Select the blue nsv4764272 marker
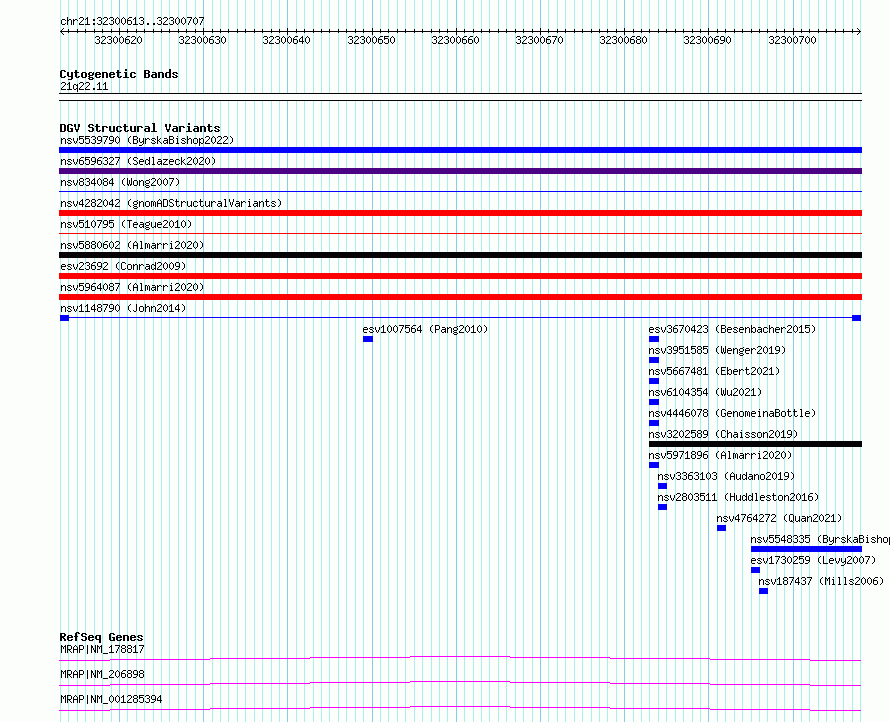Screen dimensions: 890x722 coord(721,528)
